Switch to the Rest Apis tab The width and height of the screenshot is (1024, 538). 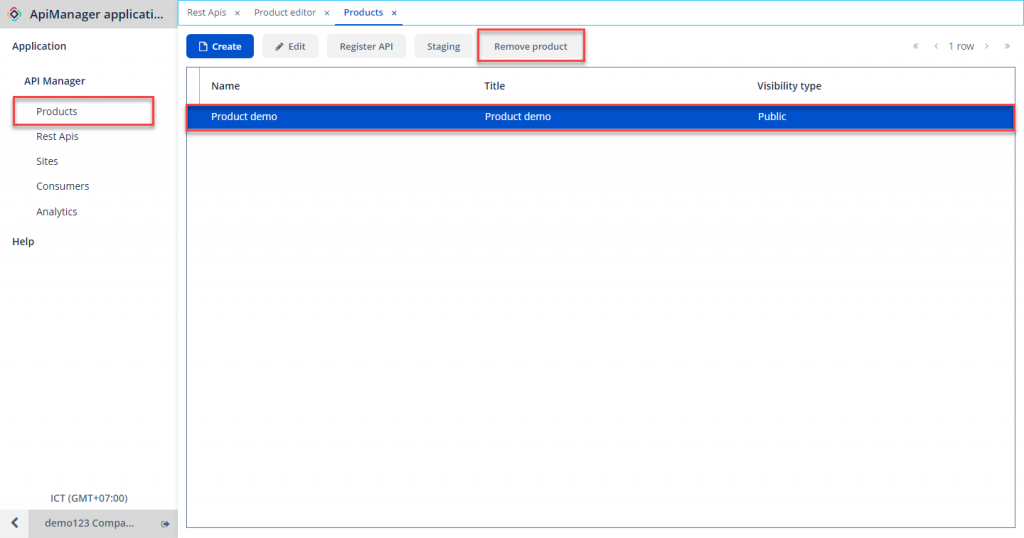[204, 13]
